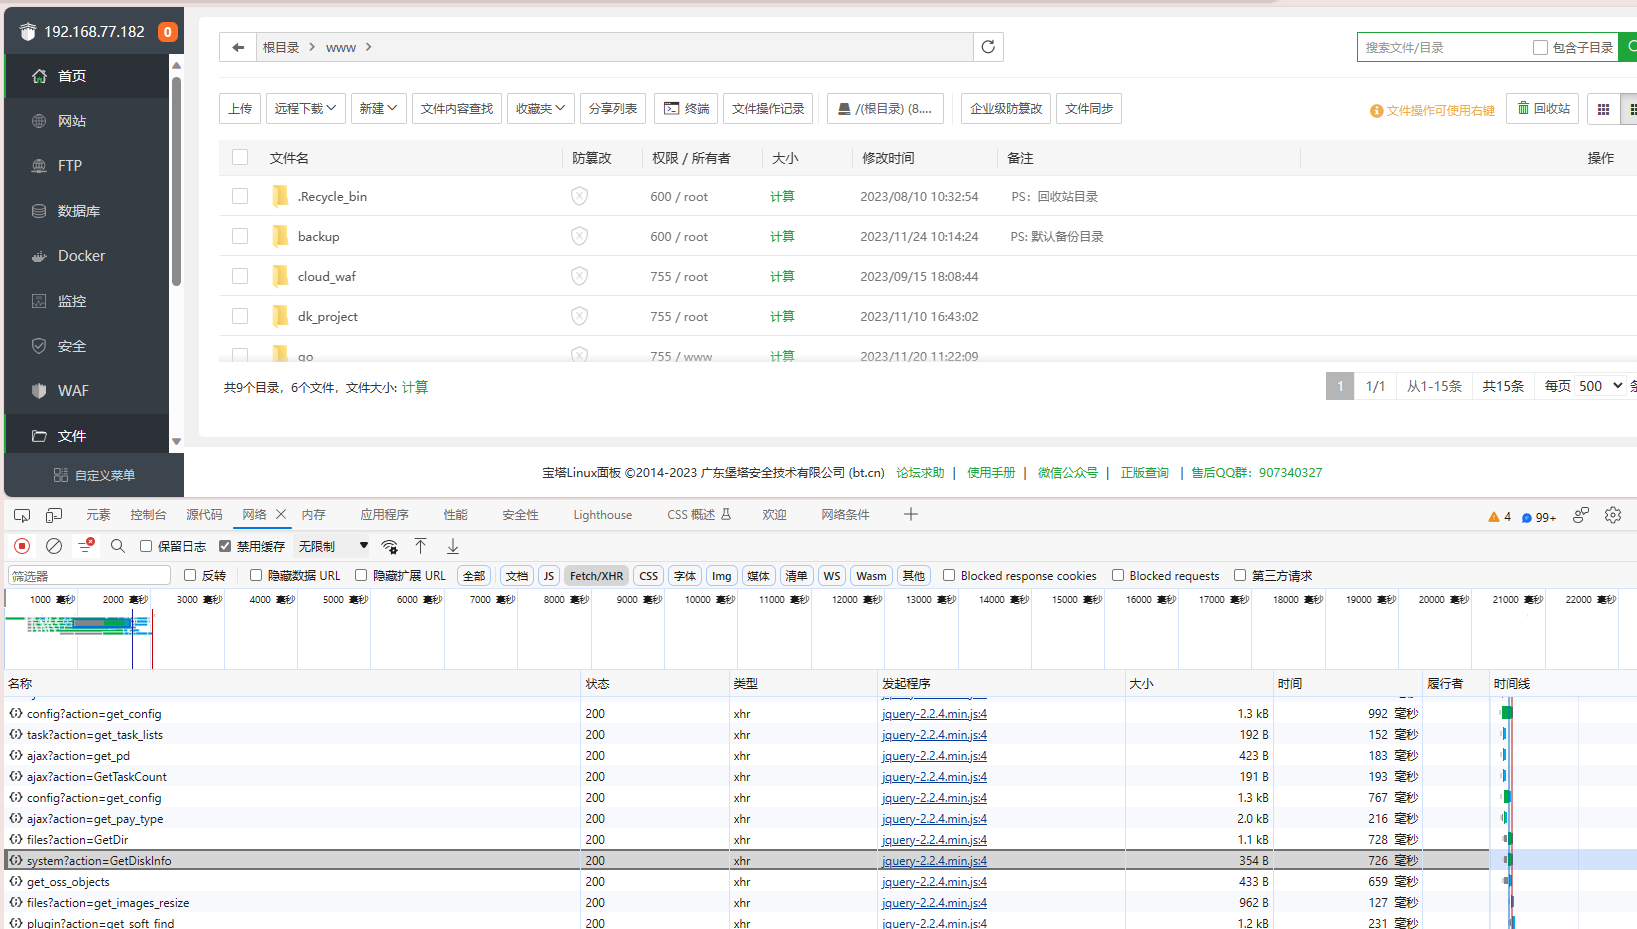Open the recycle bin button
Image resolution: width=1637 pixels, height=929 pixels.
click(1543, 109)
